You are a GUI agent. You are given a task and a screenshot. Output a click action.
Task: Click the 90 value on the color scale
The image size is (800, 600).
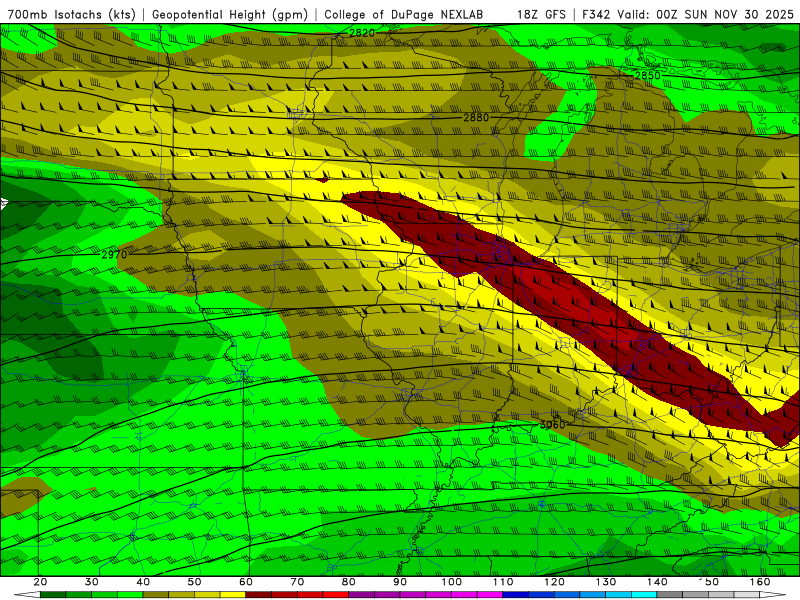(x=400, y=582)
